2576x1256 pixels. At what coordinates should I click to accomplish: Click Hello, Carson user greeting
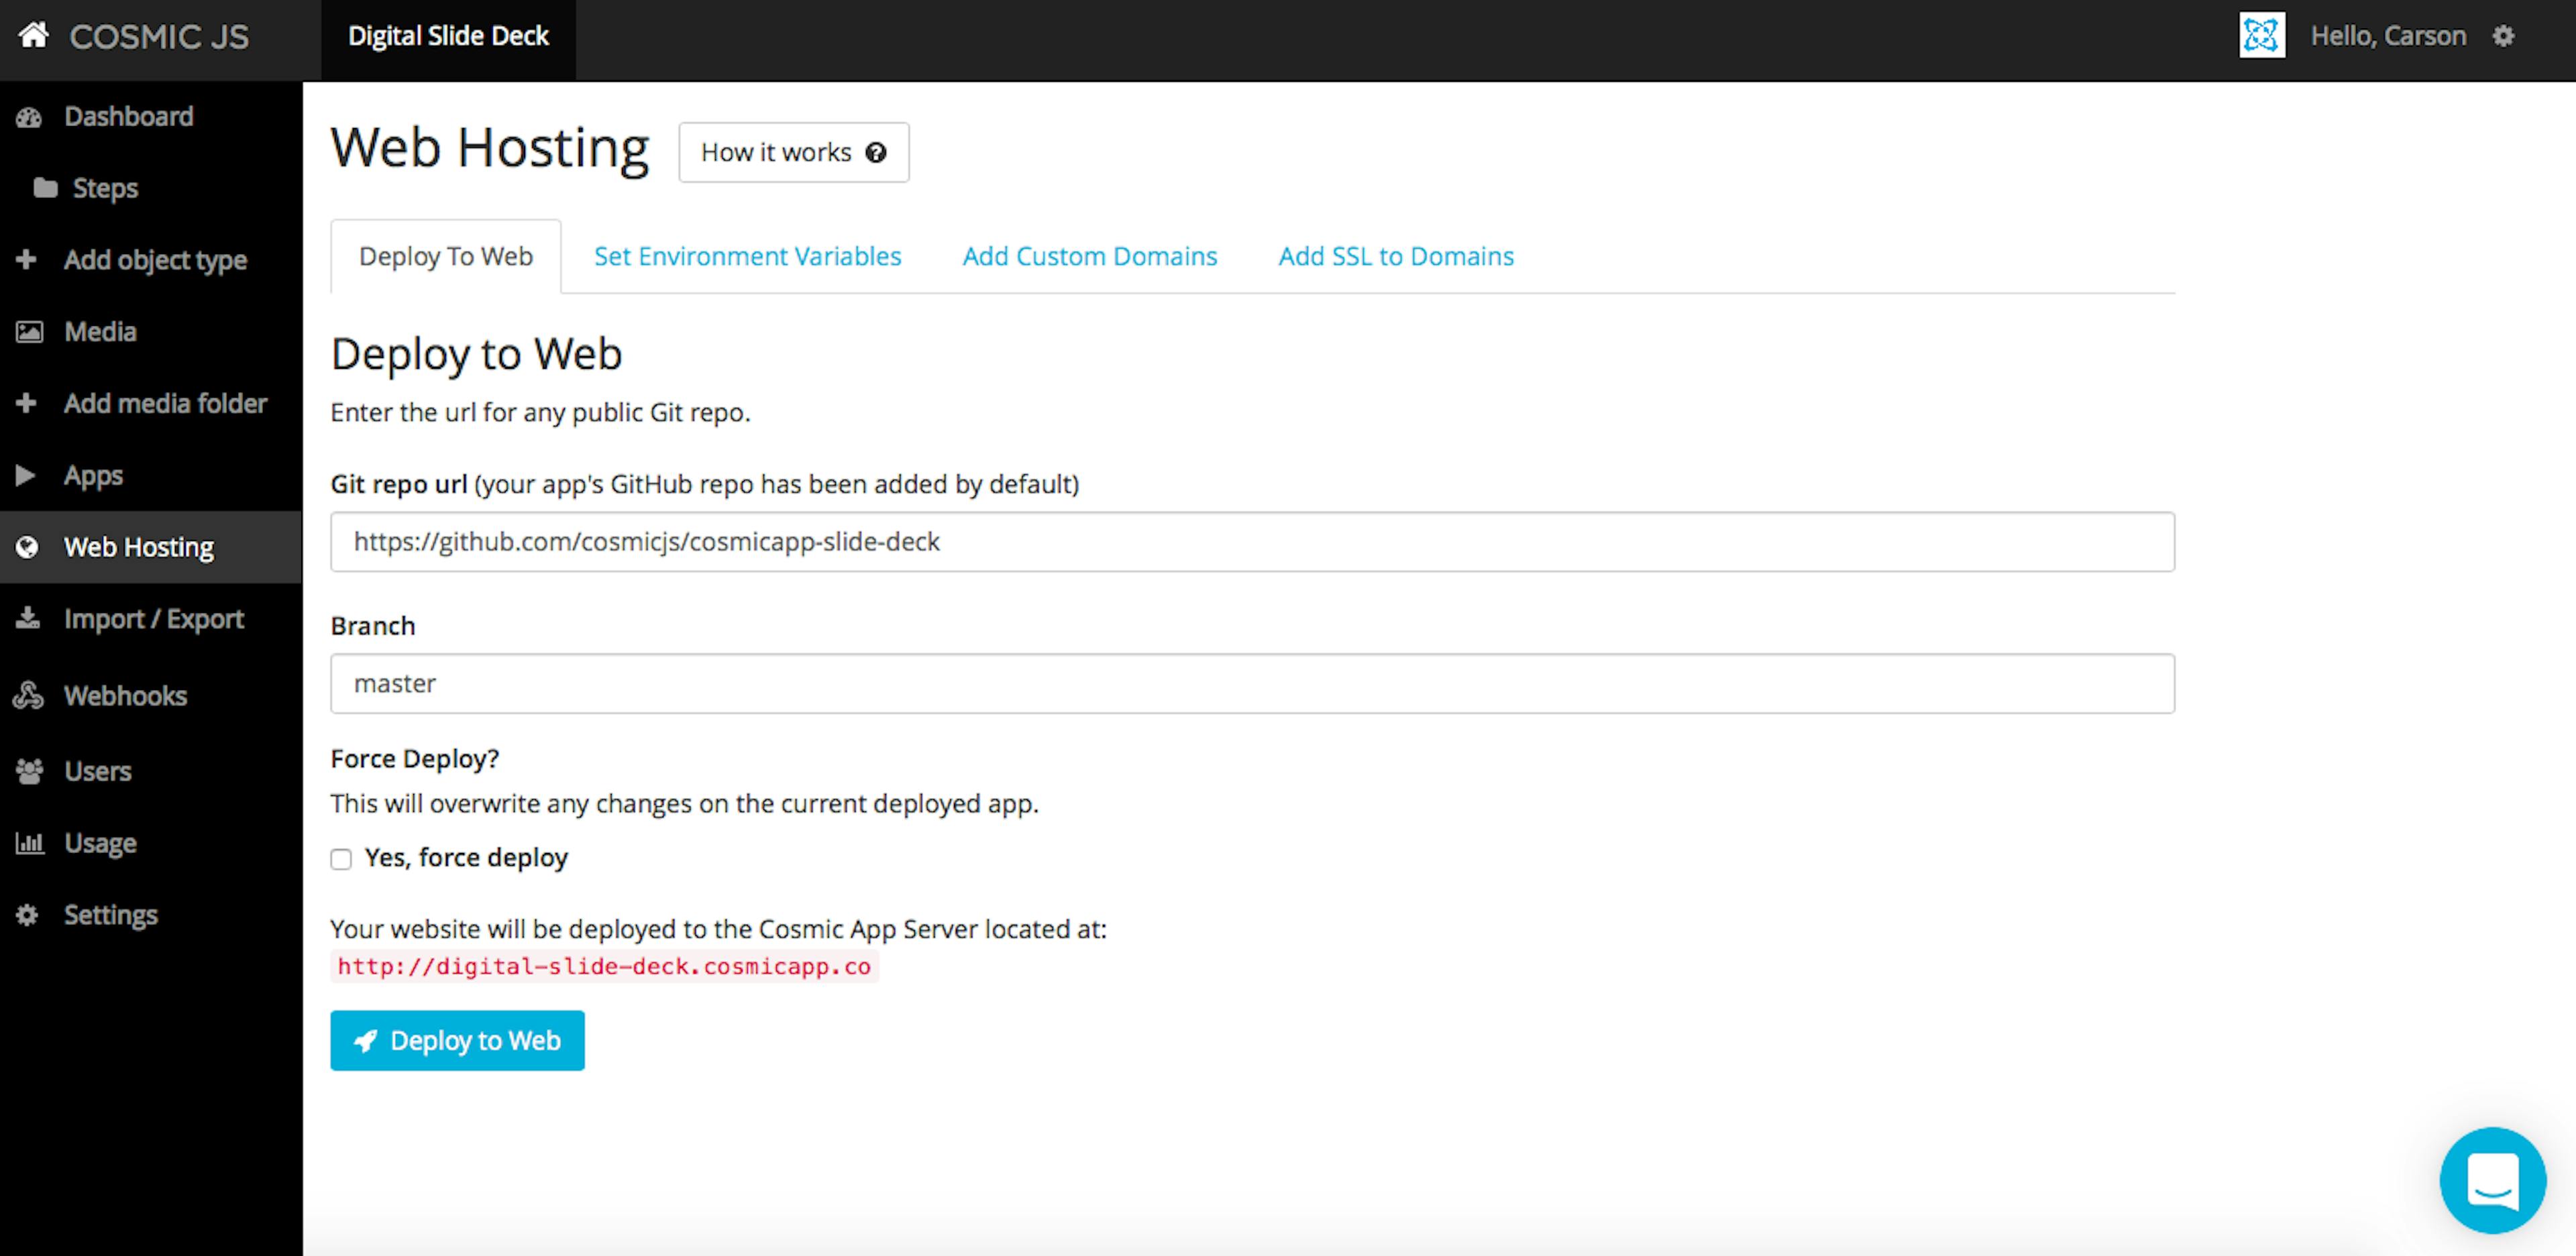click(2388, 36)
